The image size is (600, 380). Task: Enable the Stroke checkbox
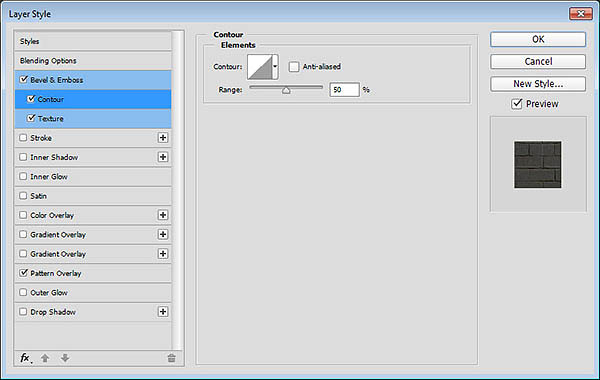coord(23,137)
